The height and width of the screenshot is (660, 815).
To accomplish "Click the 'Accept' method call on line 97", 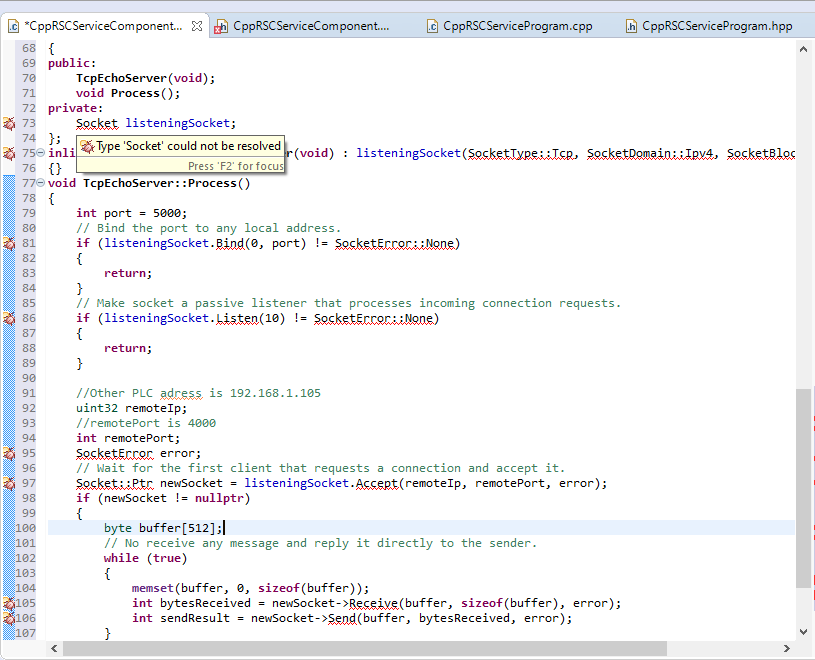I will [377, 483].
